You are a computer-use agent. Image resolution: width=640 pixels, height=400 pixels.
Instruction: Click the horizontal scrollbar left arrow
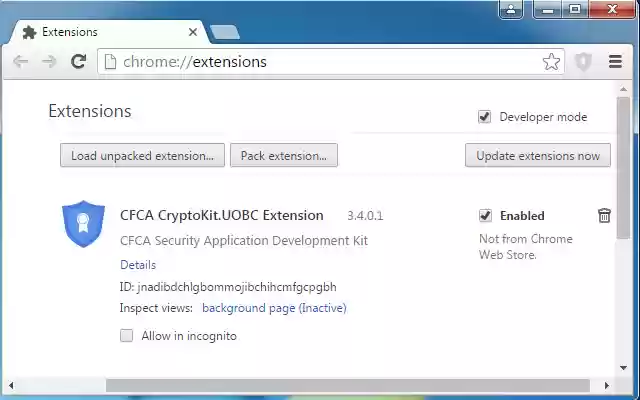[11, 385]
